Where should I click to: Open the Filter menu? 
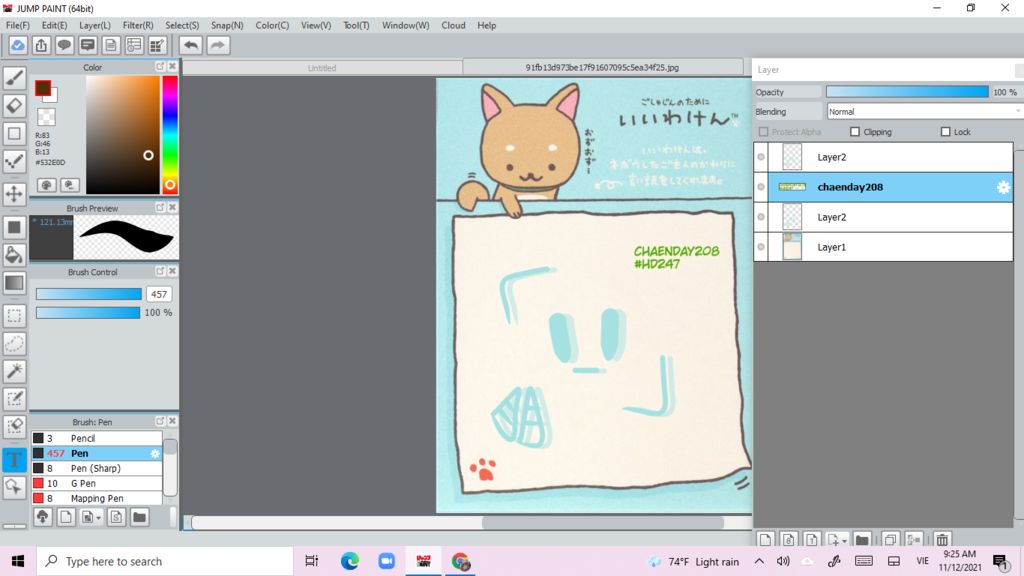(138, 25)
